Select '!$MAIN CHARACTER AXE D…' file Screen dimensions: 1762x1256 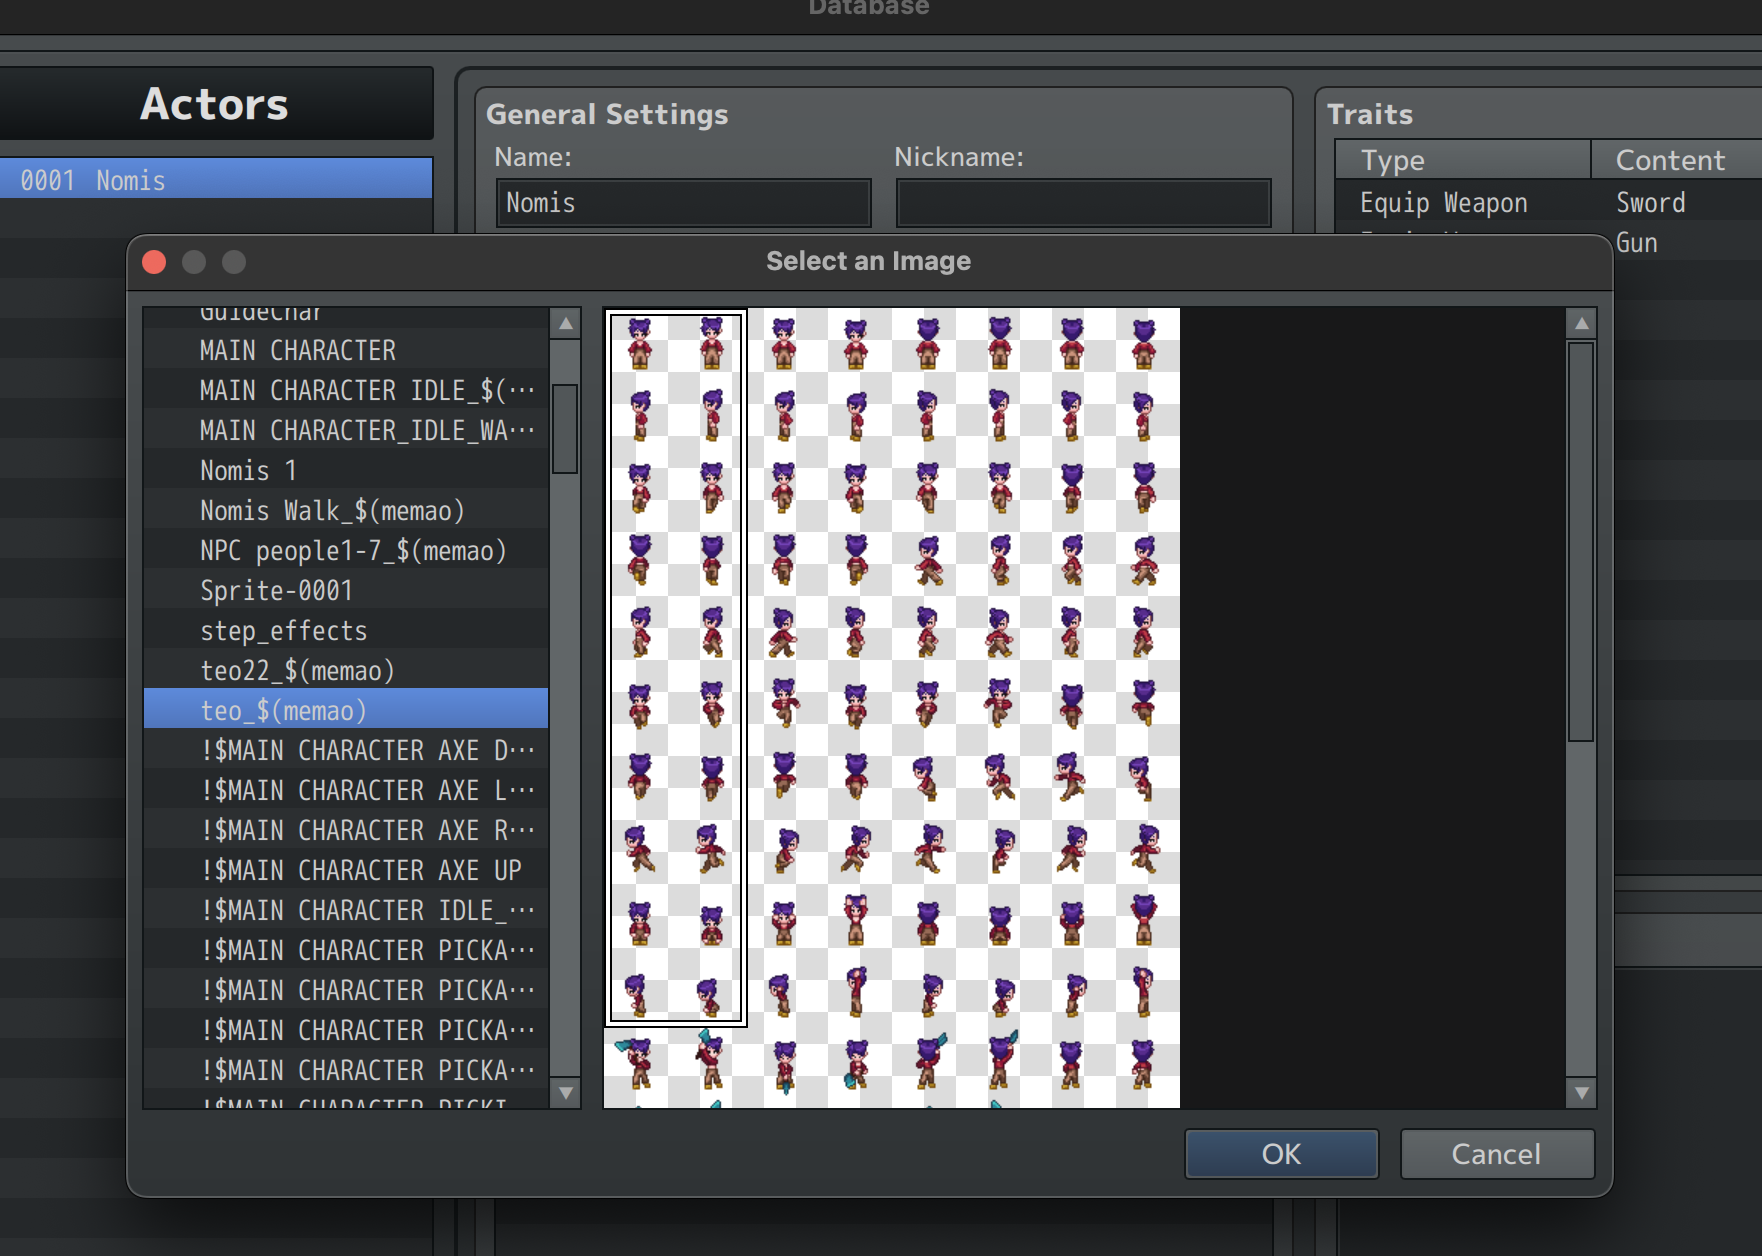point(346,750)
